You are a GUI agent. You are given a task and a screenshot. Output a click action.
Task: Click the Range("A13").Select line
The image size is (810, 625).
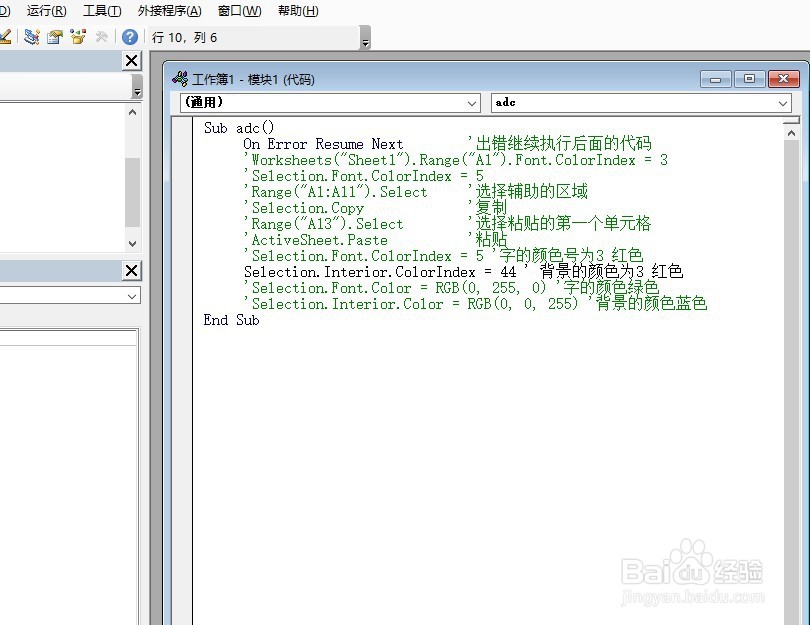(x=323, y=224)
